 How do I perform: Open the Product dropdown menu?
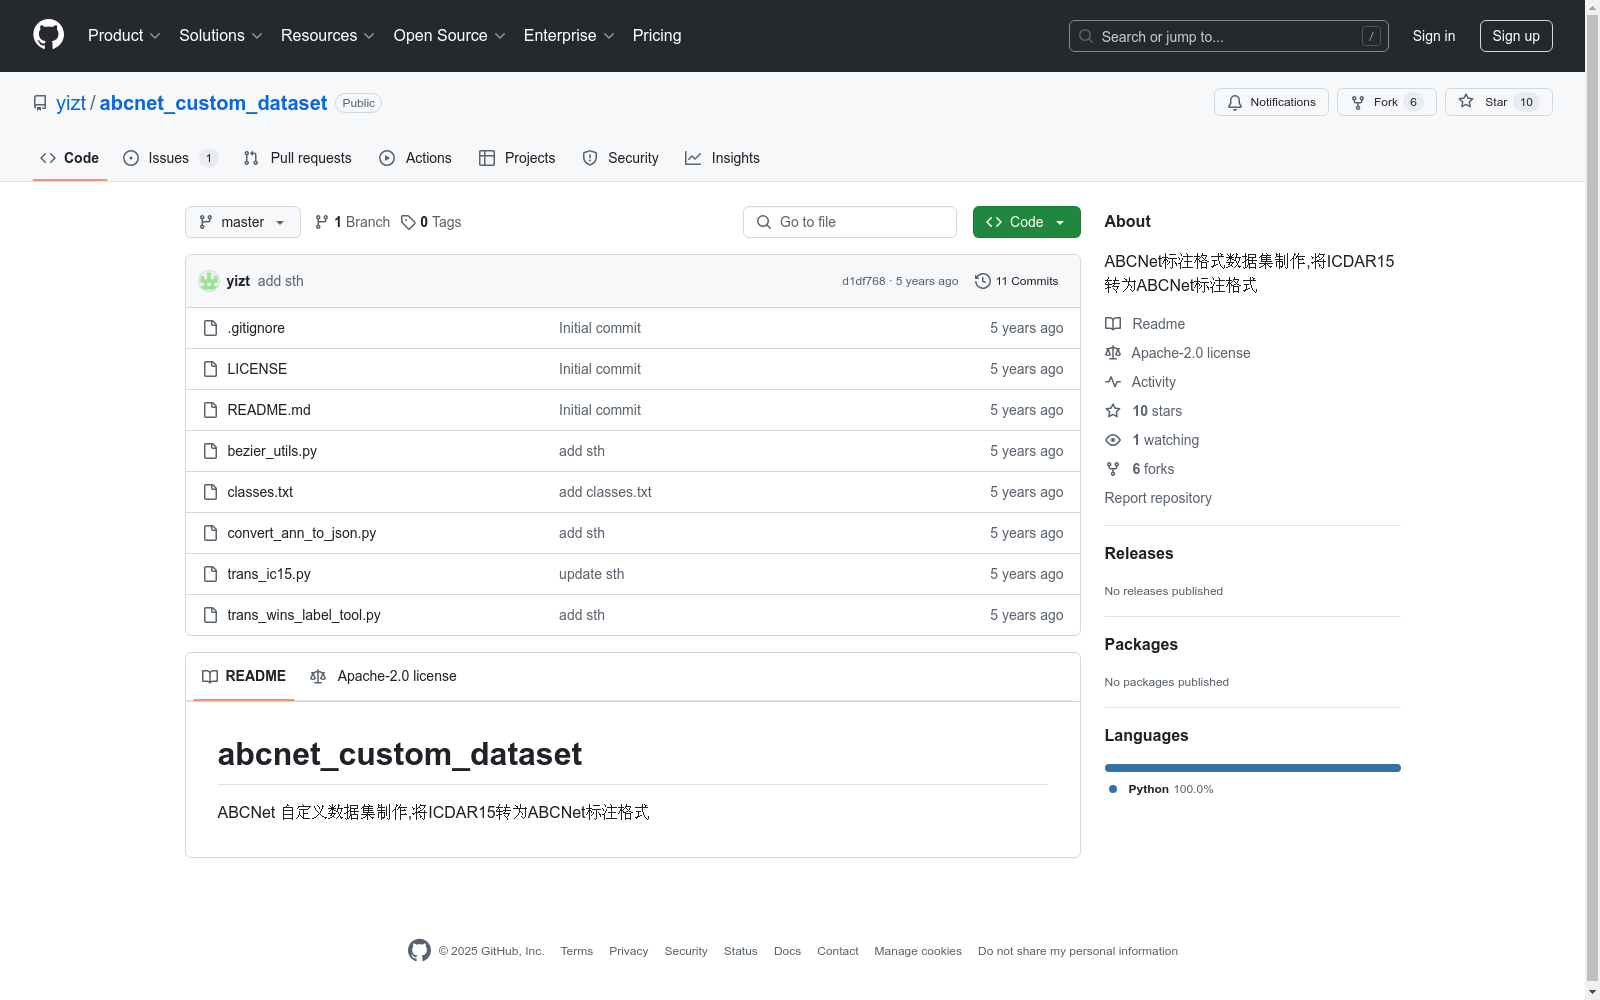click(x=124, y=35)
